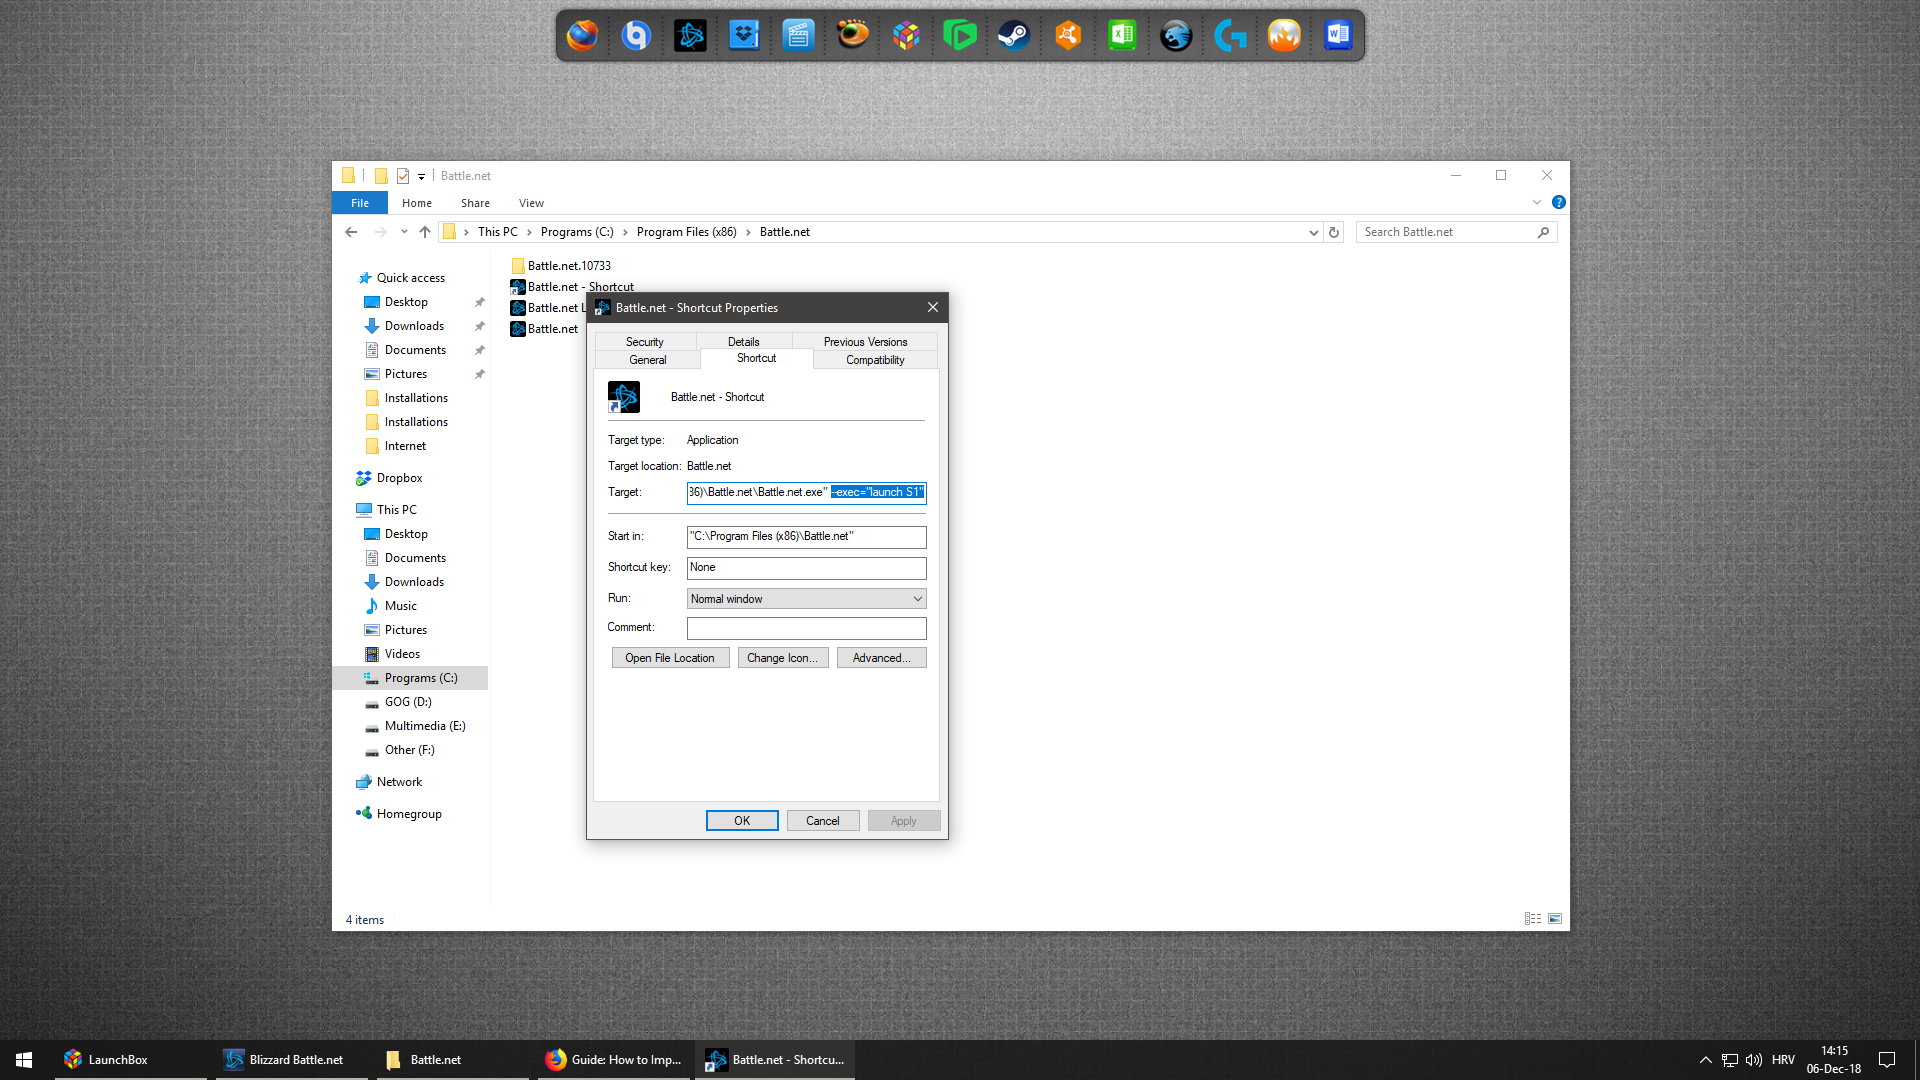Open the Home ribbon tab

(x=417, y=203)
